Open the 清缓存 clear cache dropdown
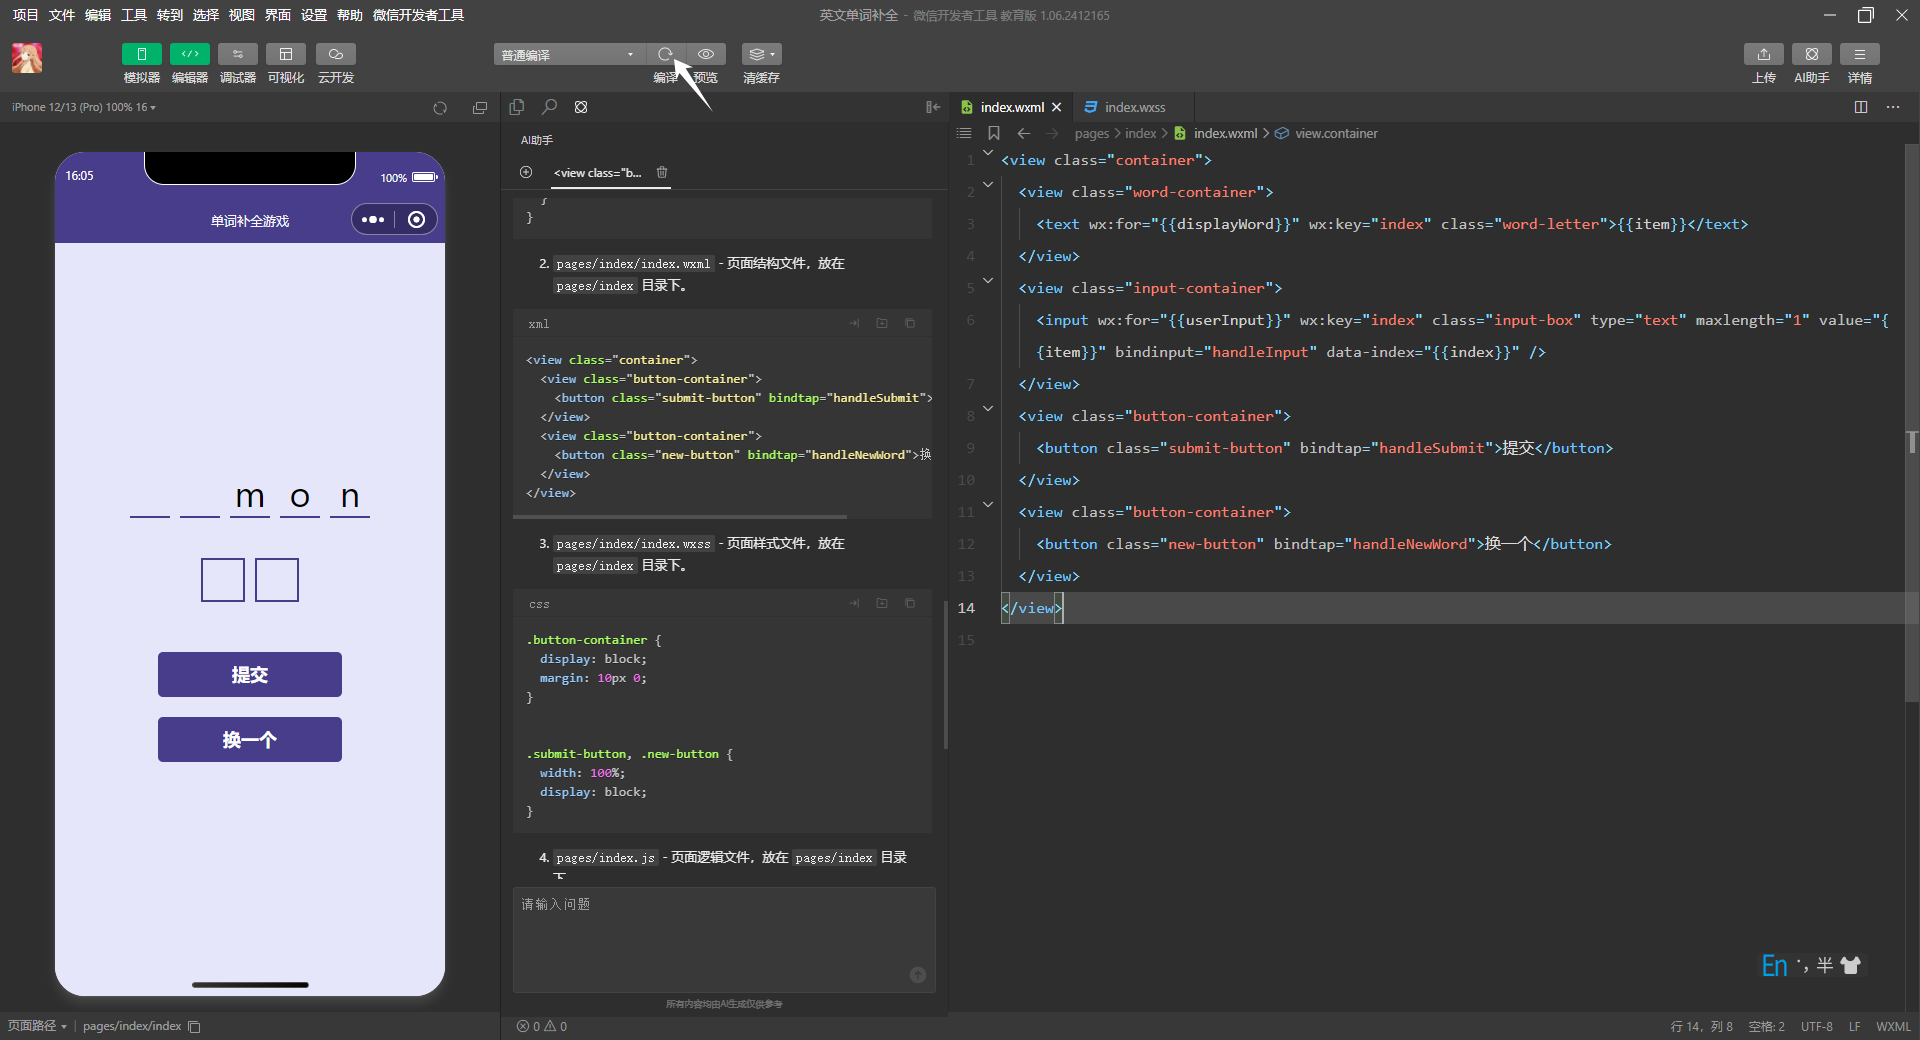This screenshot has height=1040, width=1920. click(761, 54)
